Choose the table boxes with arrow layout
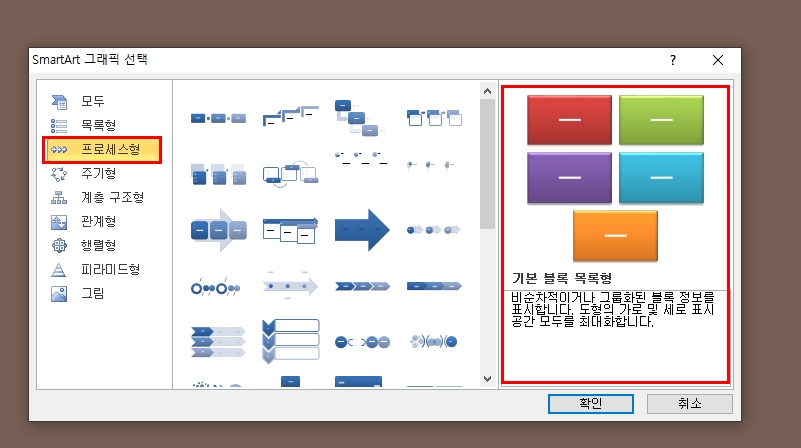The image size is (801, 448). click(290, 230)
